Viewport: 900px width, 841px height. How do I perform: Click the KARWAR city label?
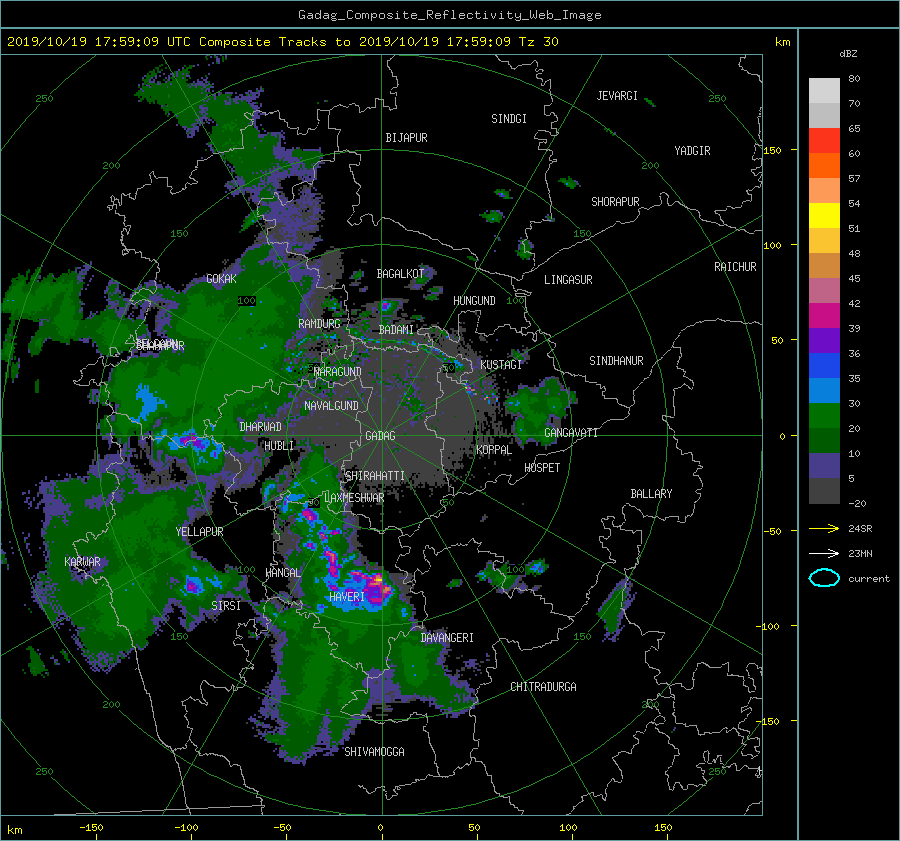(82, 562)
